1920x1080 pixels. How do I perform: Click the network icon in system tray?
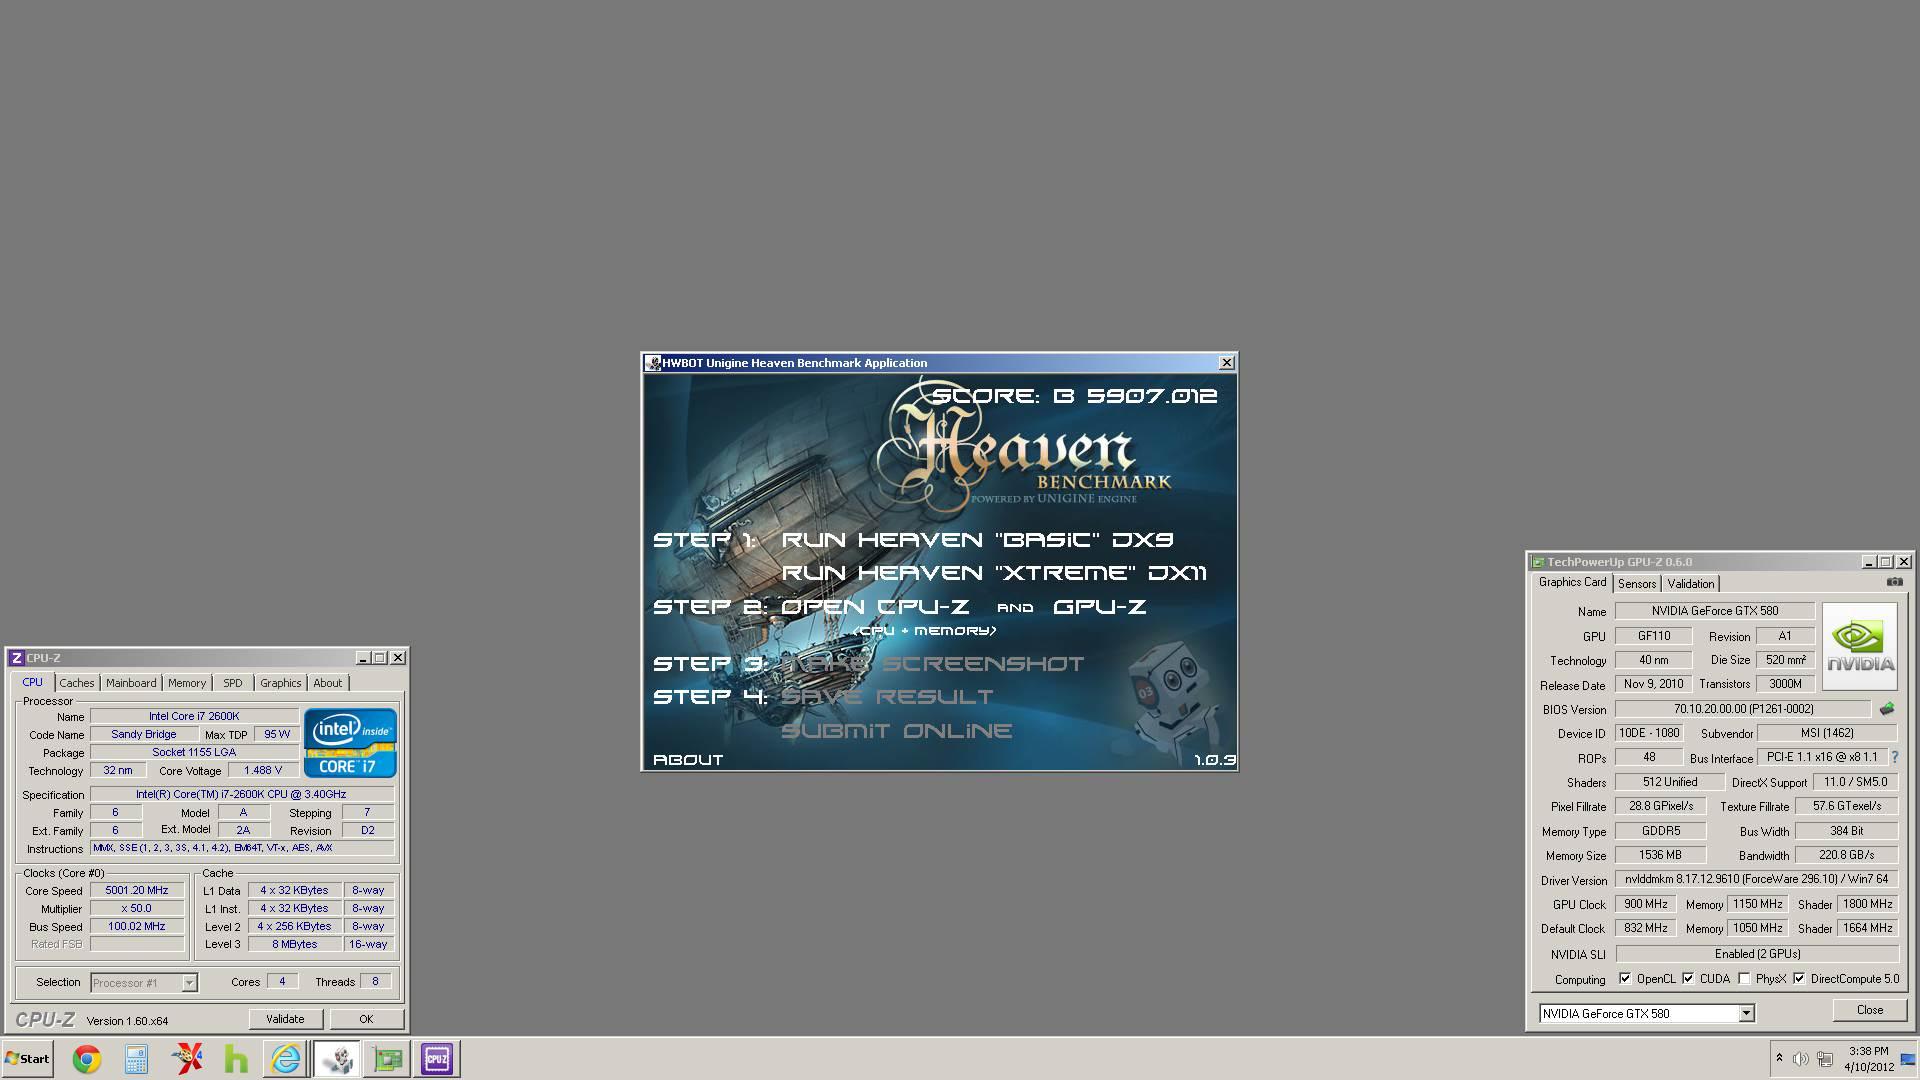[1825, 1059]
